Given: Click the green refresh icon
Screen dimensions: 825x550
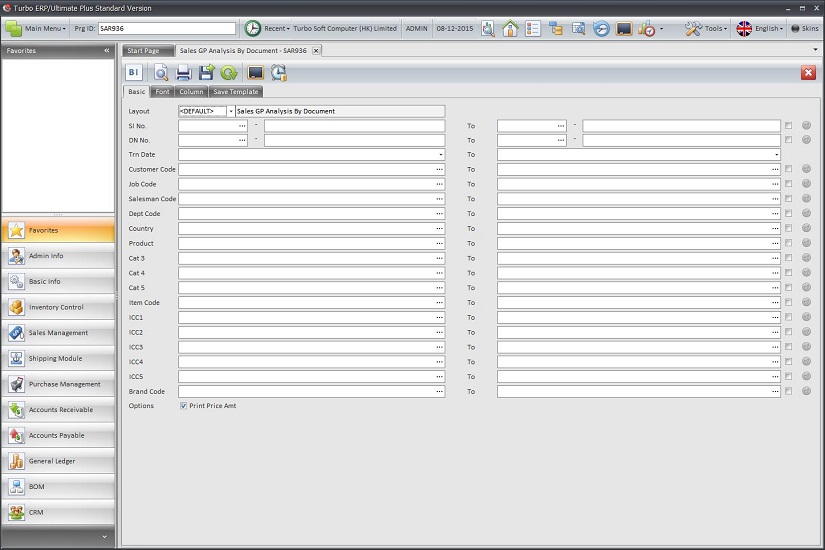Looking at the screenshot, I should 229,72.
